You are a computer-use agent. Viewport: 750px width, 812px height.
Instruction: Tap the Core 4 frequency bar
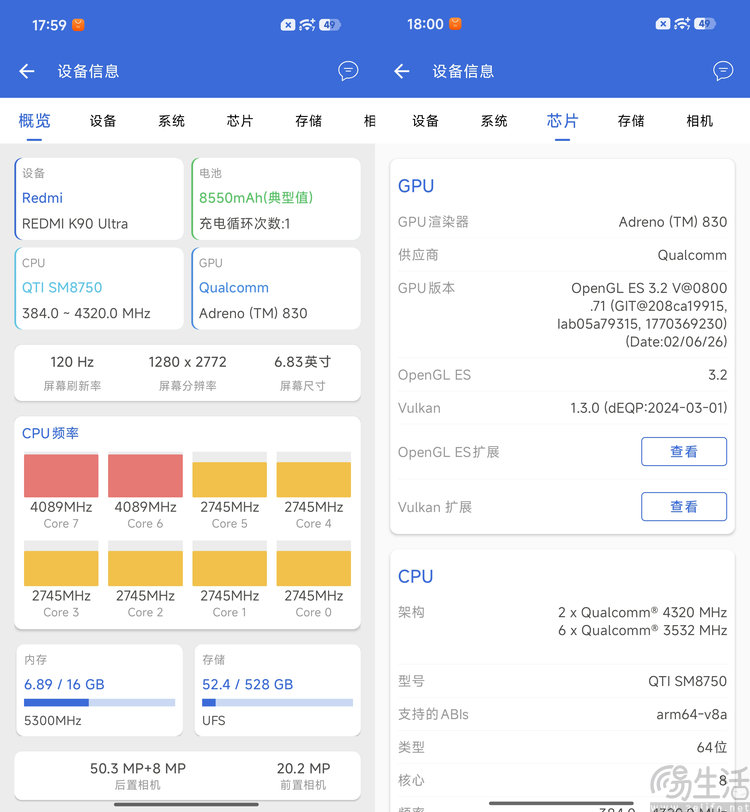point(314,475)
